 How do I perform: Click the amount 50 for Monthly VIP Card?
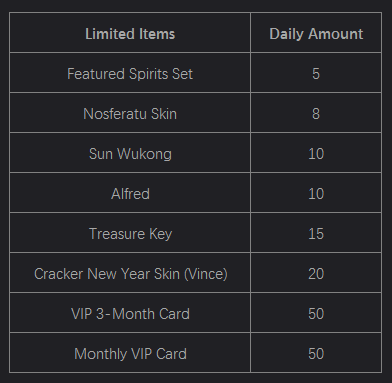pyautogui.click(x=316, y=354)
